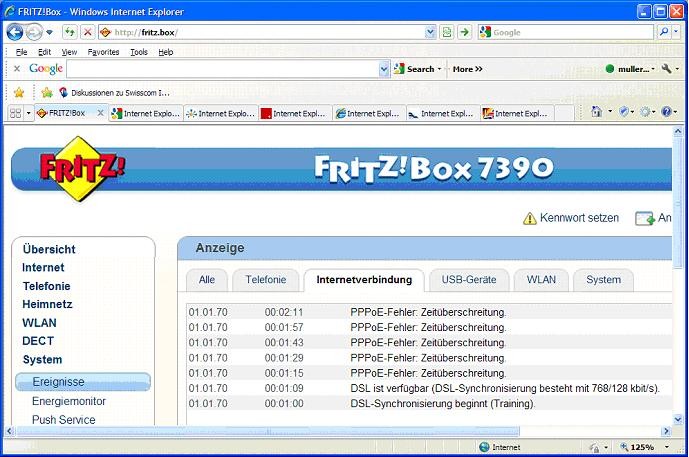Click the Refresh page icon in toolbar
The image size is (689, 457).
pos(70,32)
